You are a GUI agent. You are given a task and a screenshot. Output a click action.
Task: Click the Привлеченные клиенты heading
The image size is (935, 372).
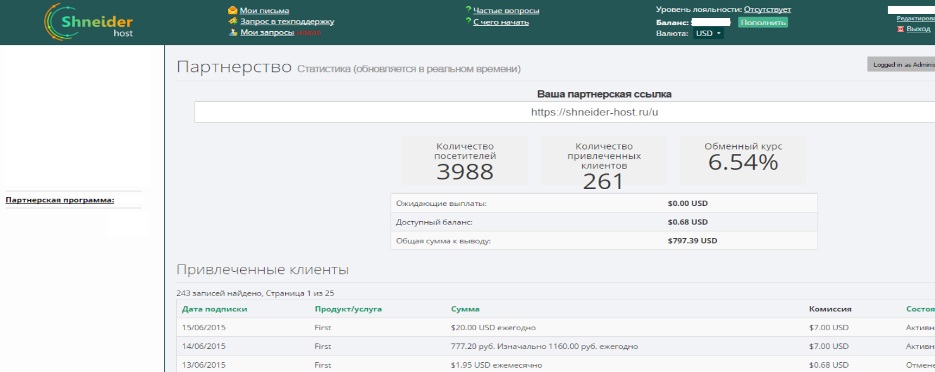tap(262, 269)
